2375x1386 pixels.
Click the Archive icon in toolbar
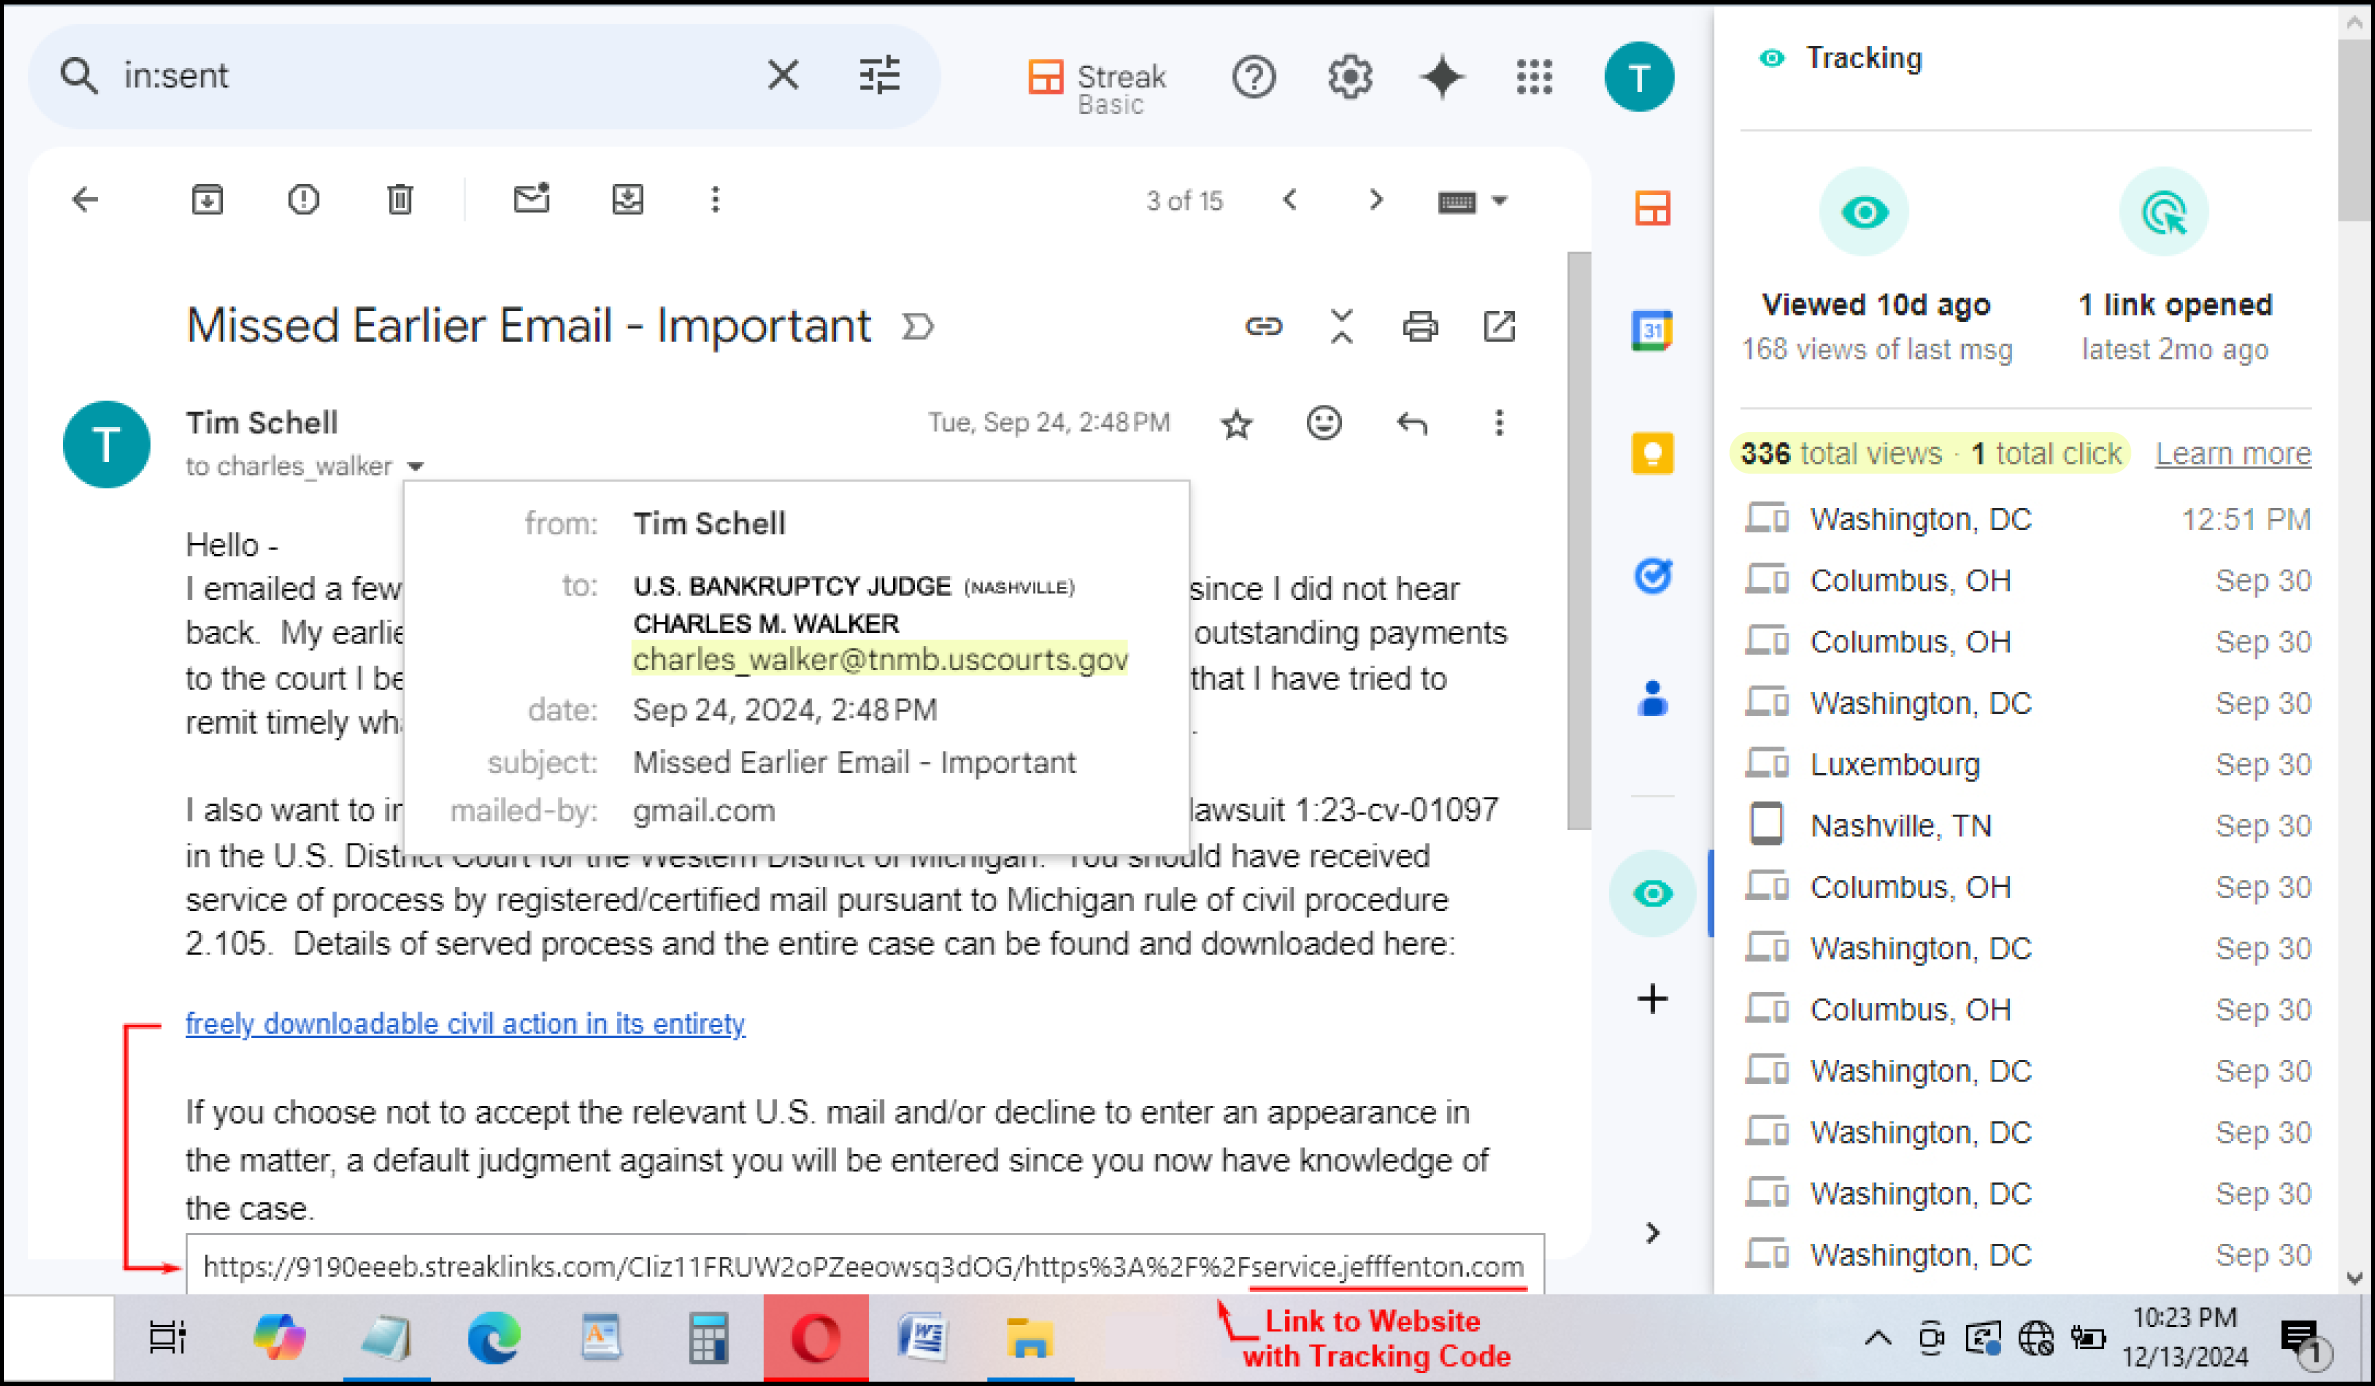tap(207, 200)
